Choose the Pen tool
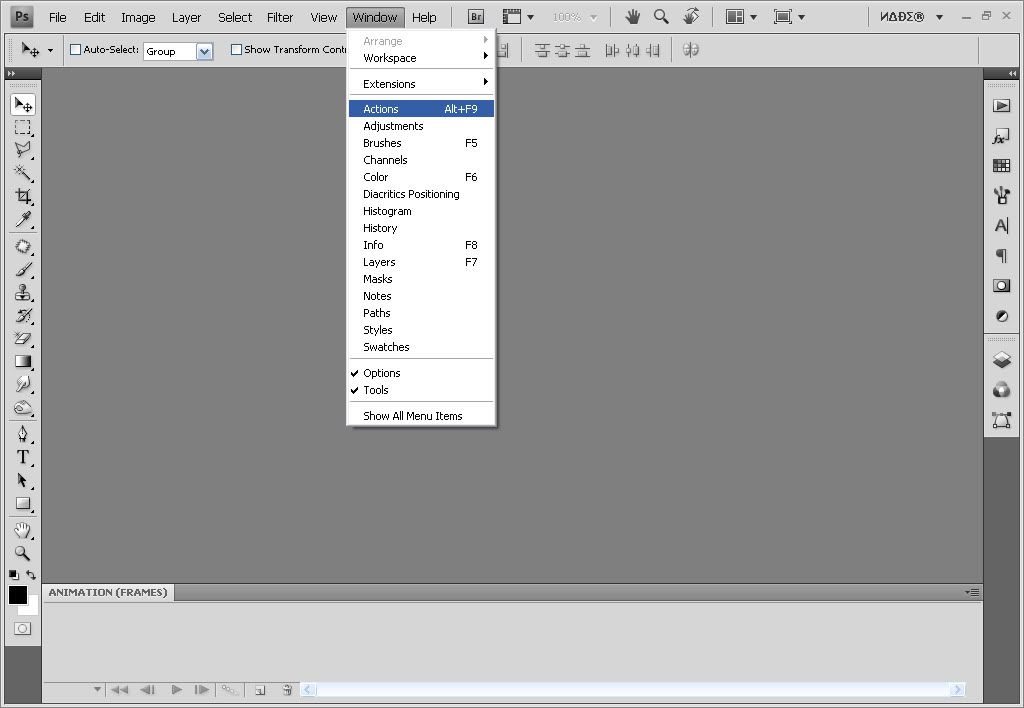Viewport: 1024px width, 708px height. click(x=23, y=434)
